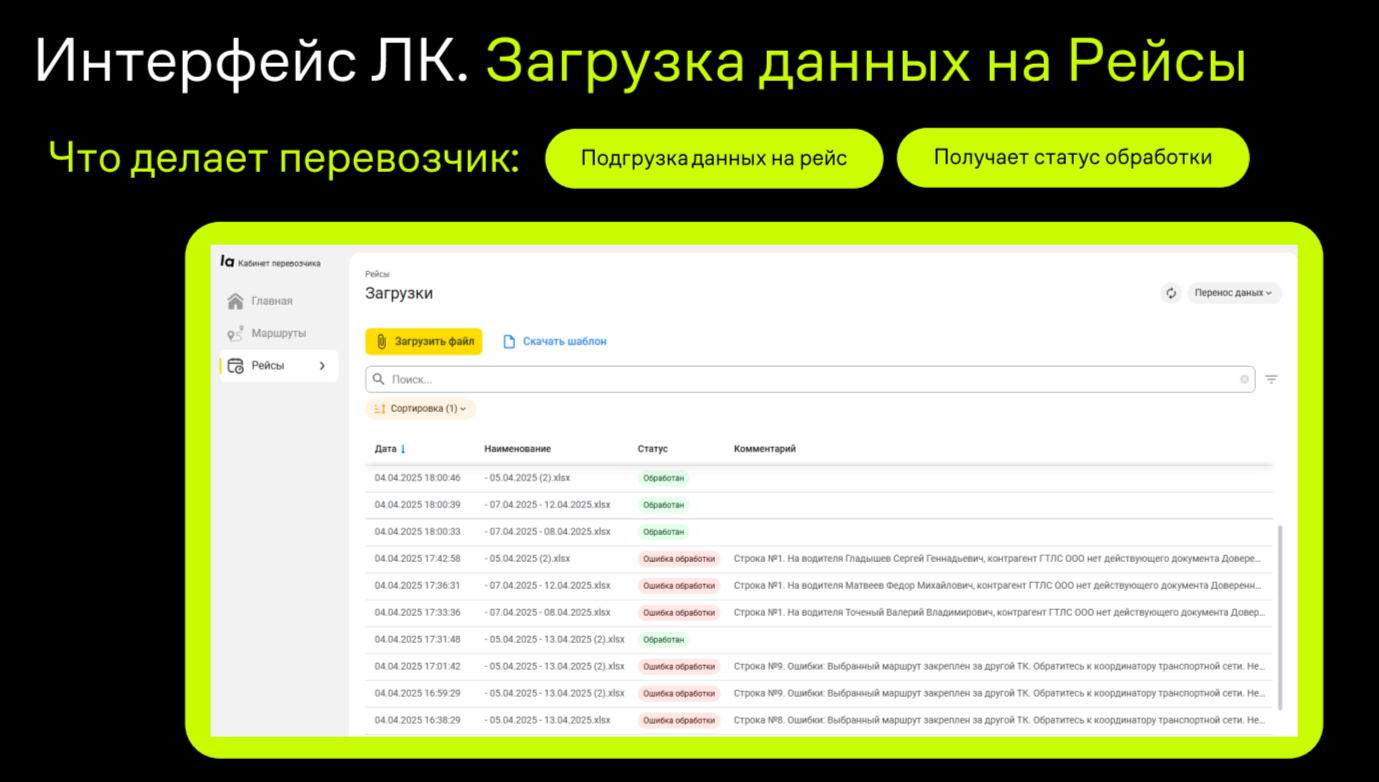This screenshot has height=782, width=1379.
Task: Go to Главная in the sidebar
Action: (260, 301)
